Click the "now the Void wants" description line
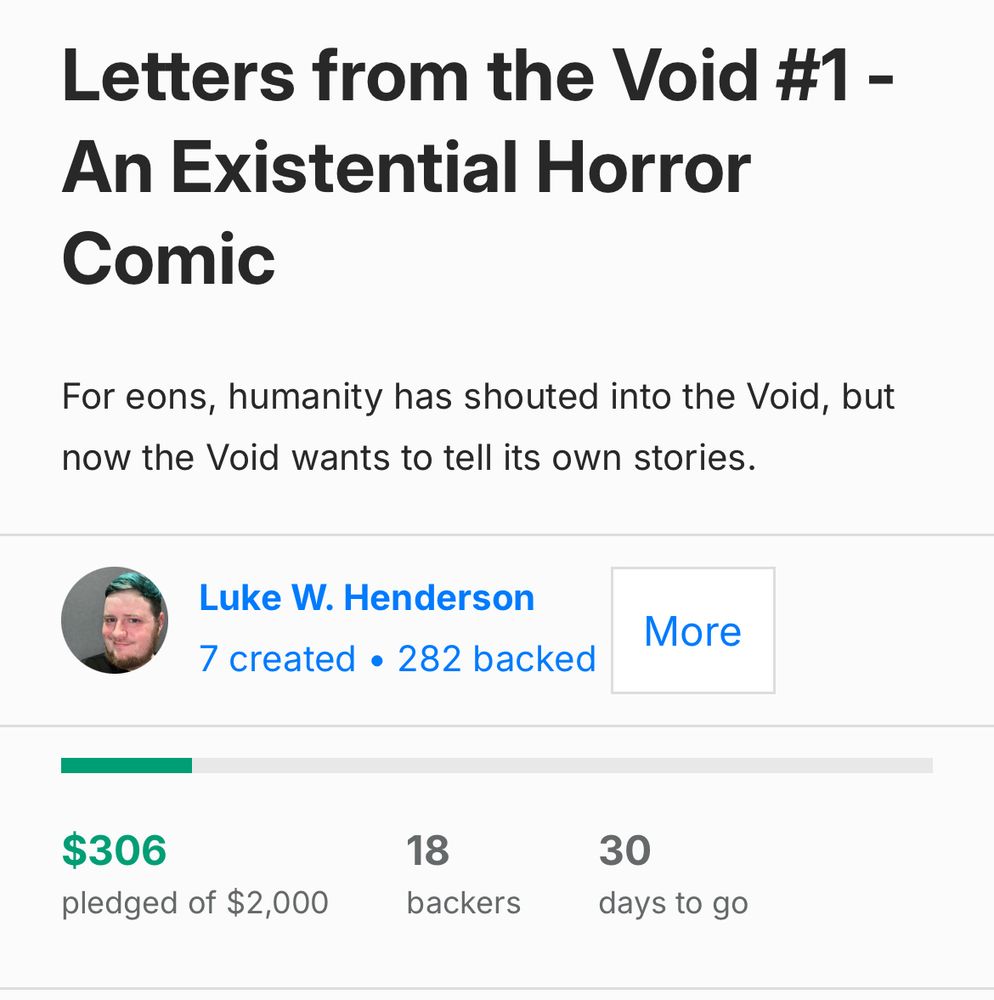This screenshot has height=1000, width=994. pyautogui.click(x=405, y=457)
